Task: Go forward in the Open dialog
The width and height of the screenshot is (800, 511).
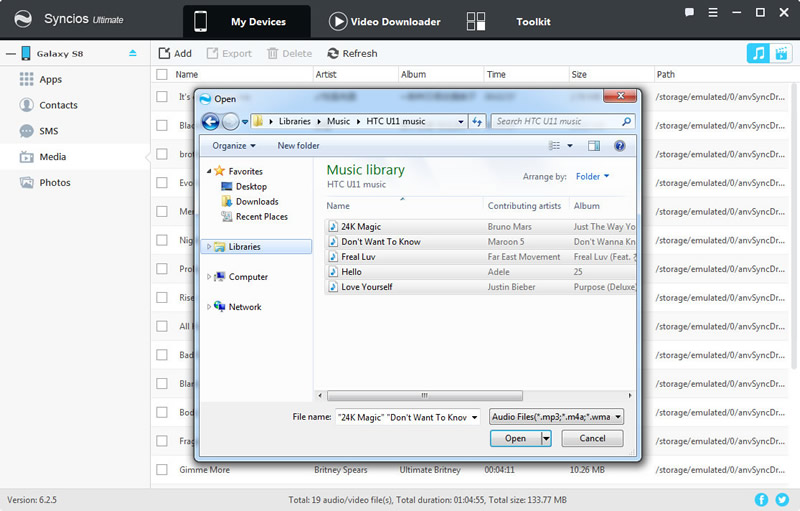Action: tap(231, 121)
